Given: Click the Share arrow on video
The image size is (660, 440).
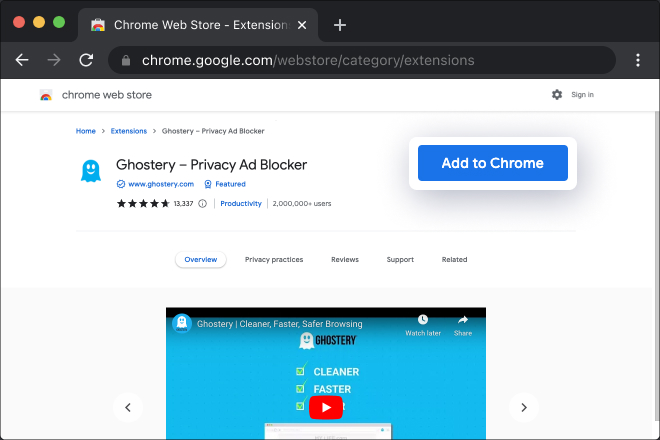Looking at the screenshot, I should pos(462,320).
